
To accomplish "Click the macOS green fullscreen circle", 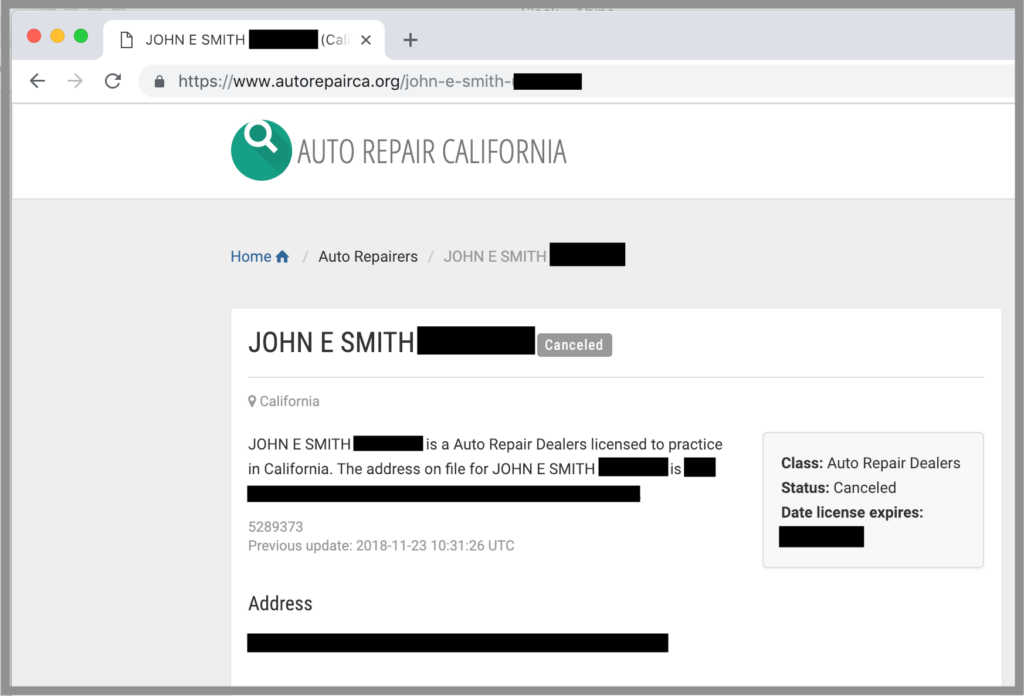I will 81,33.
